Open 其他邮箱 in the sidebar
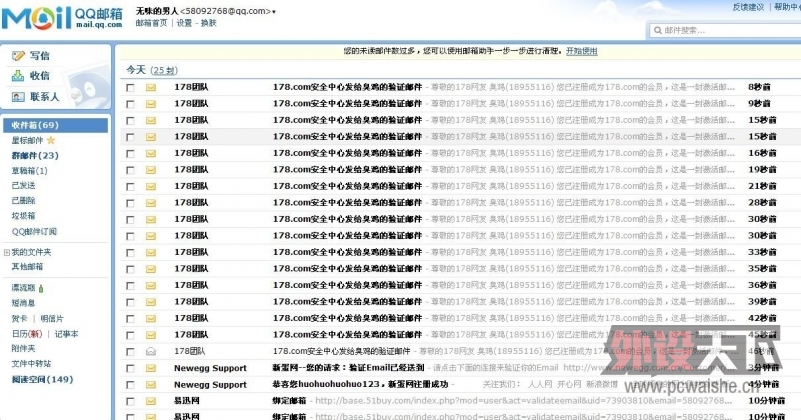Image resolution: width=801 pixels, height=420 pixels. point(28,267)
